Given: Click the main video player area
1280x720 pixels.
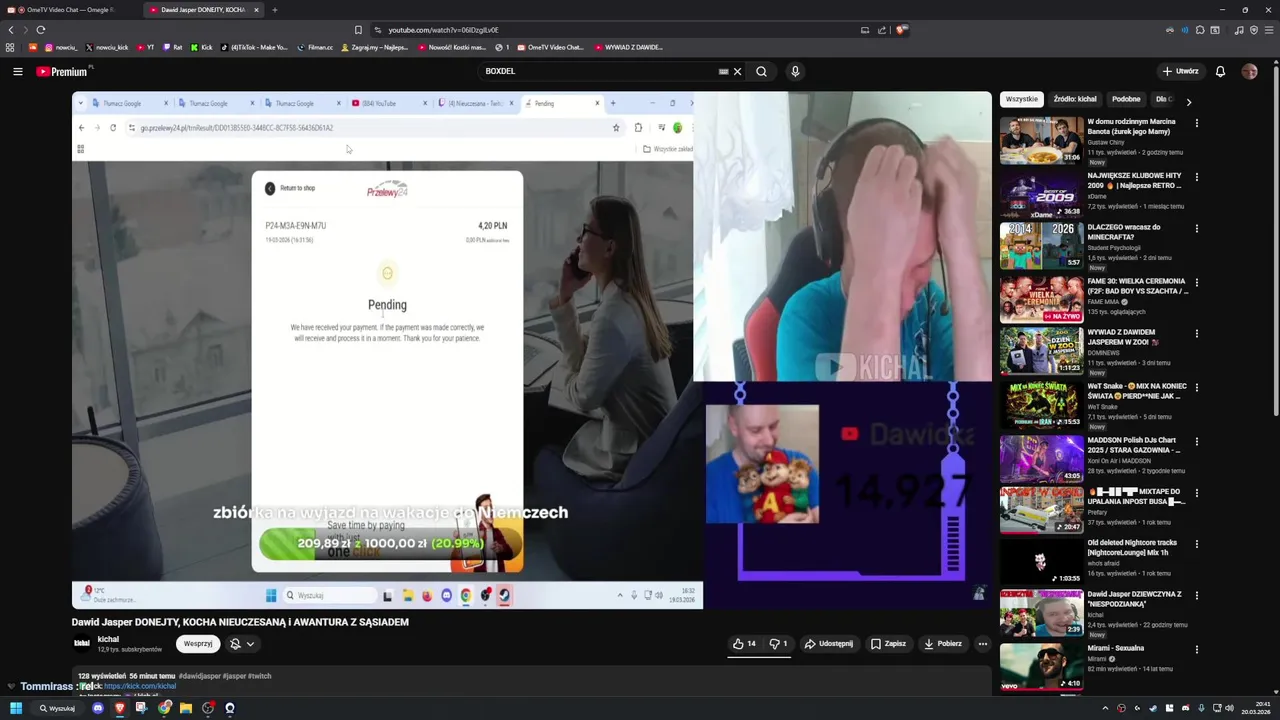Looking at the screenshot, I should click(531, 350).
